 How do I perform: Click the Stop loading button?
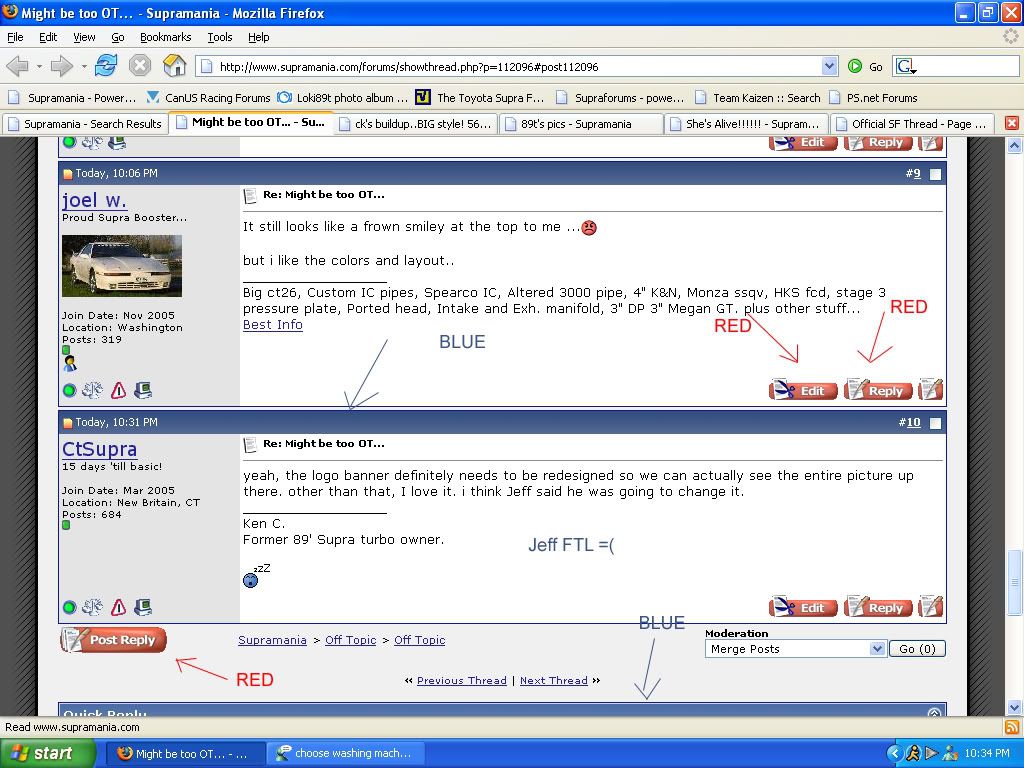[x=140, y=66]
